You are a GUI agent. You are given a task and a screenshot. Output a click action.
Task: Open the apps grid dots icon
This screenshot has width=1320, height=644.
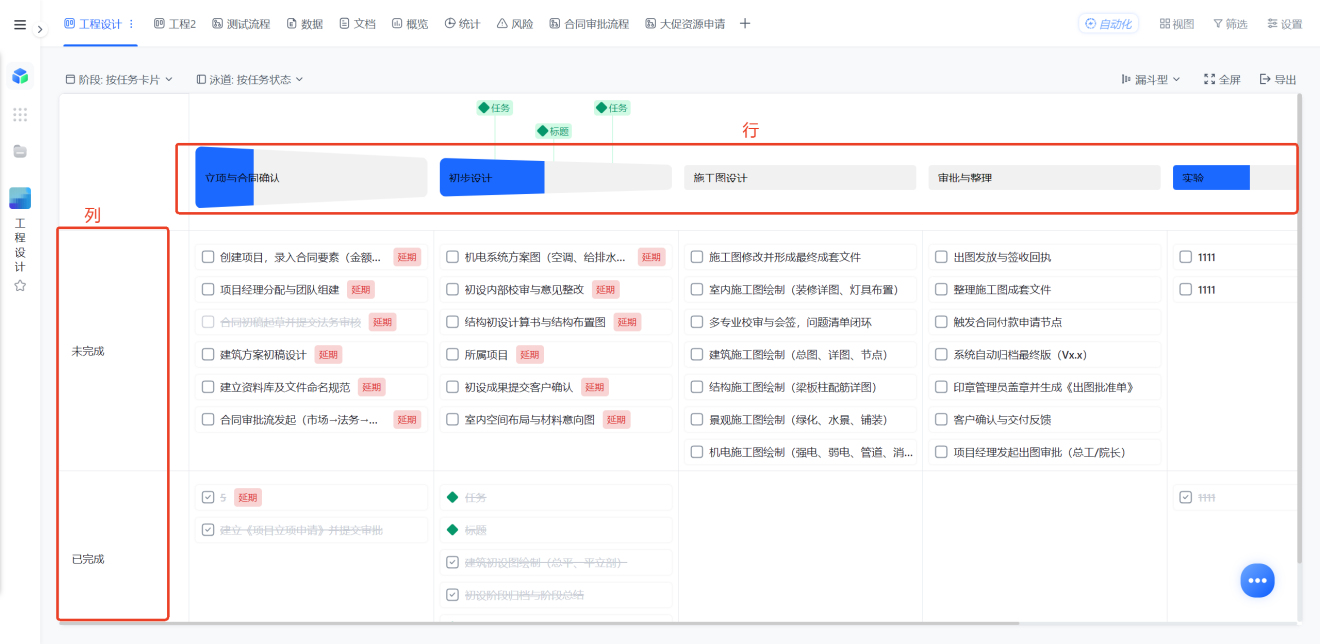pos(20,115)
